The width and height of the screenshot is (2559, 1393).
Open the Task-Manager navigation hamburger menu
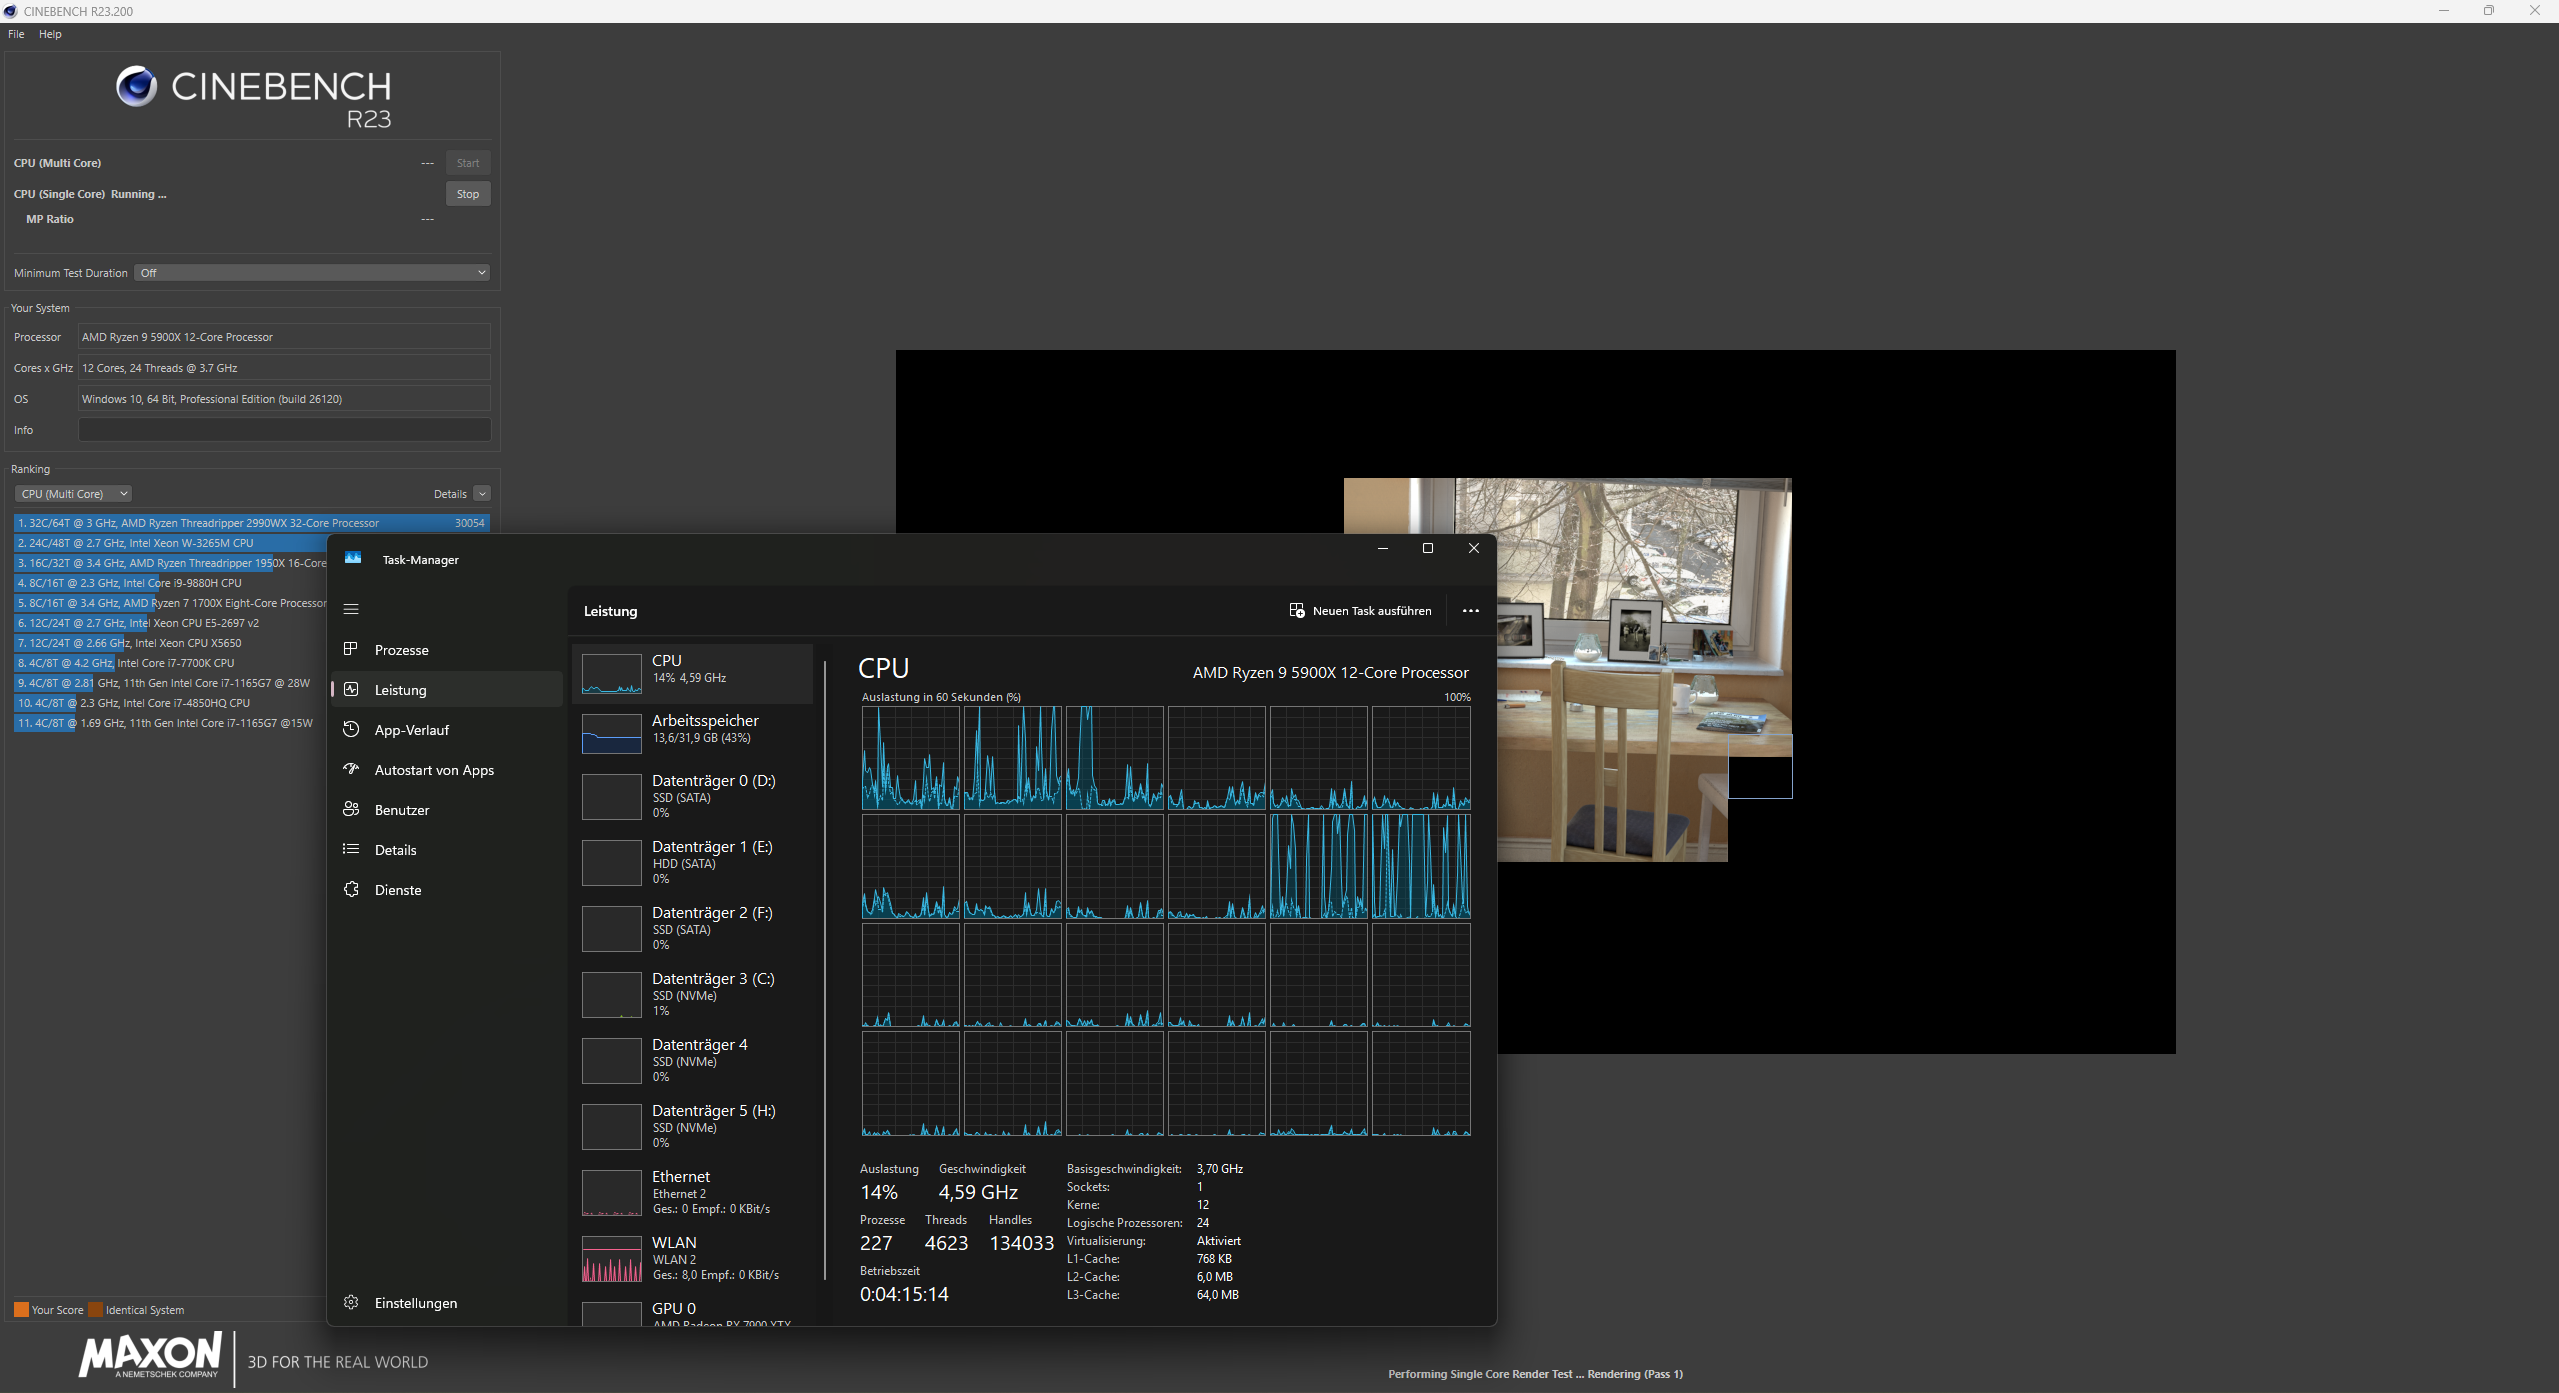[x=351, y=608]
